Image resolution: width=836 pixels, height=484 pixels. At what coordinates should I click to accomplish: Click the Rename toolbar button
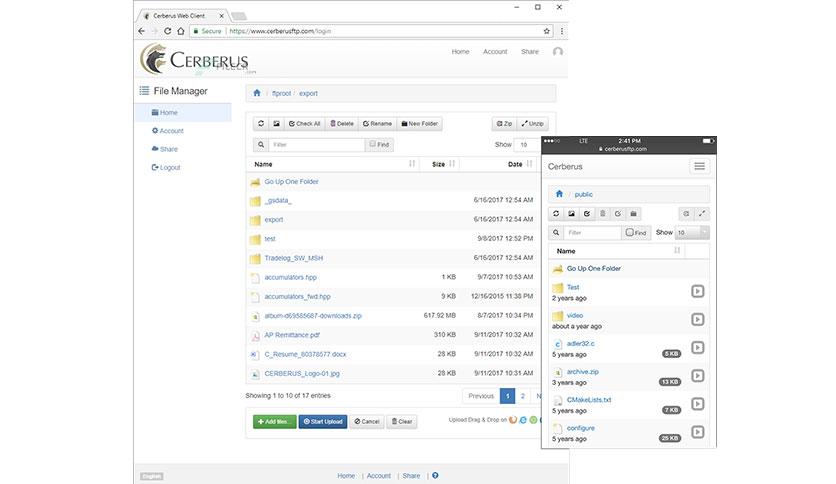(377, 124)
